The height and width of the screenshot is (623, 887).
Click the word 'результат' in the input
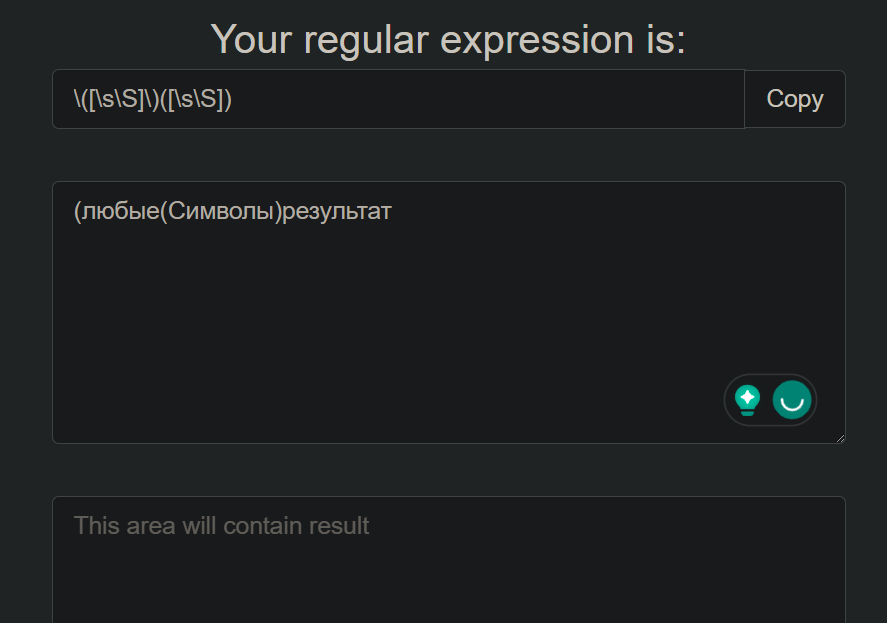(x=350, y=211)
